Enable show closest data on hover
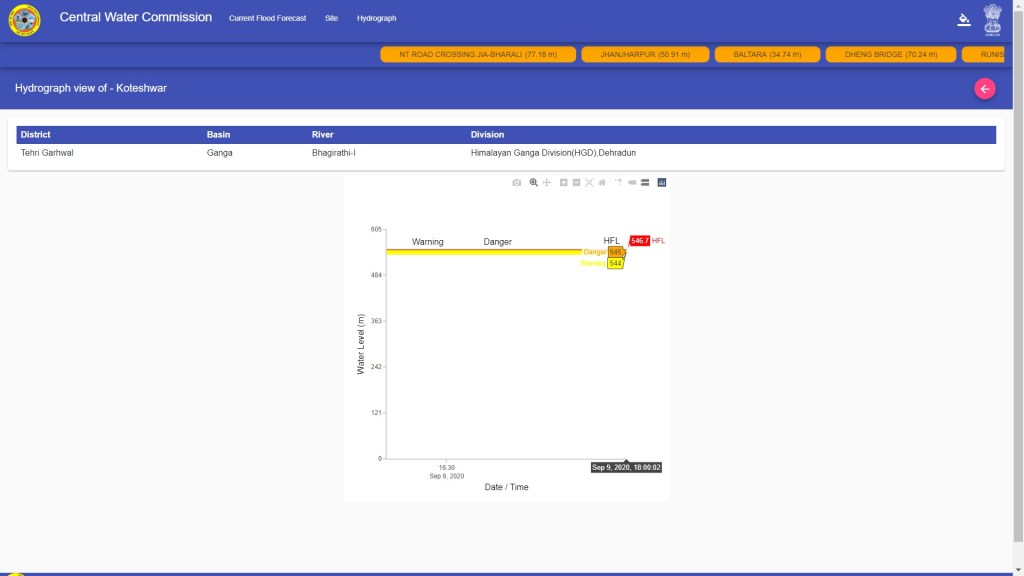This screenshot has width=1024, height=576. (x=632, y=182)
